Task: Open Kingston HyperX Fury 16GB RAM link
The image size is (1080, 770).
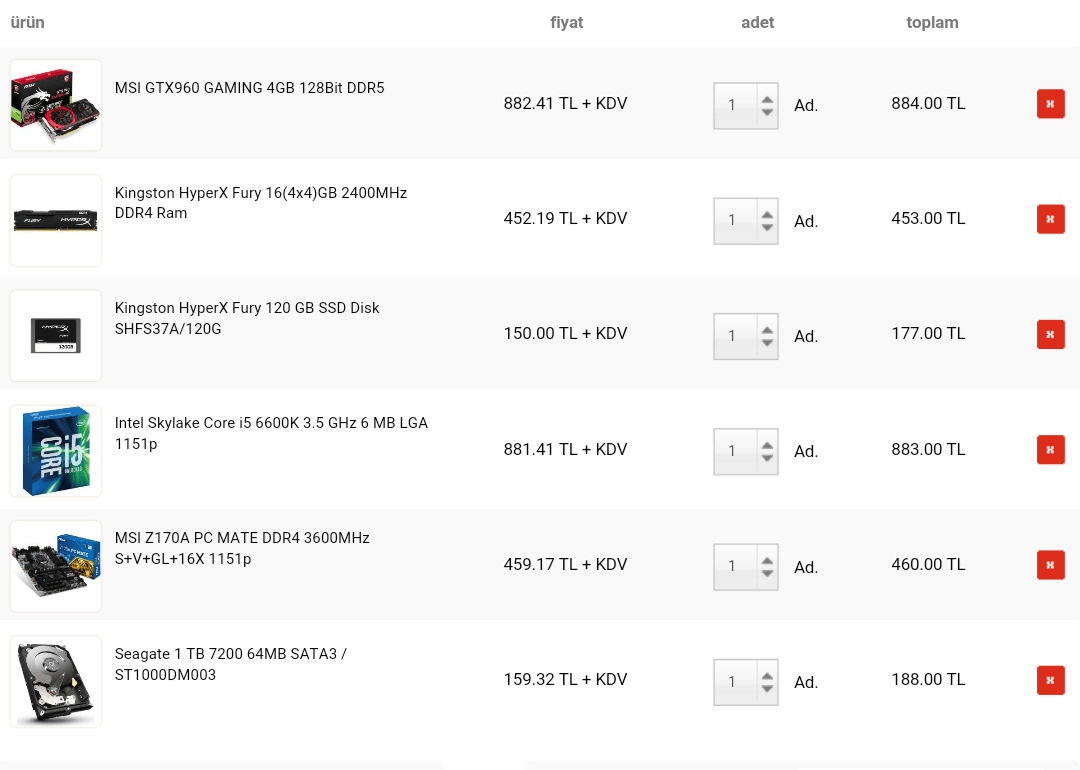Action: pos(260,202)
